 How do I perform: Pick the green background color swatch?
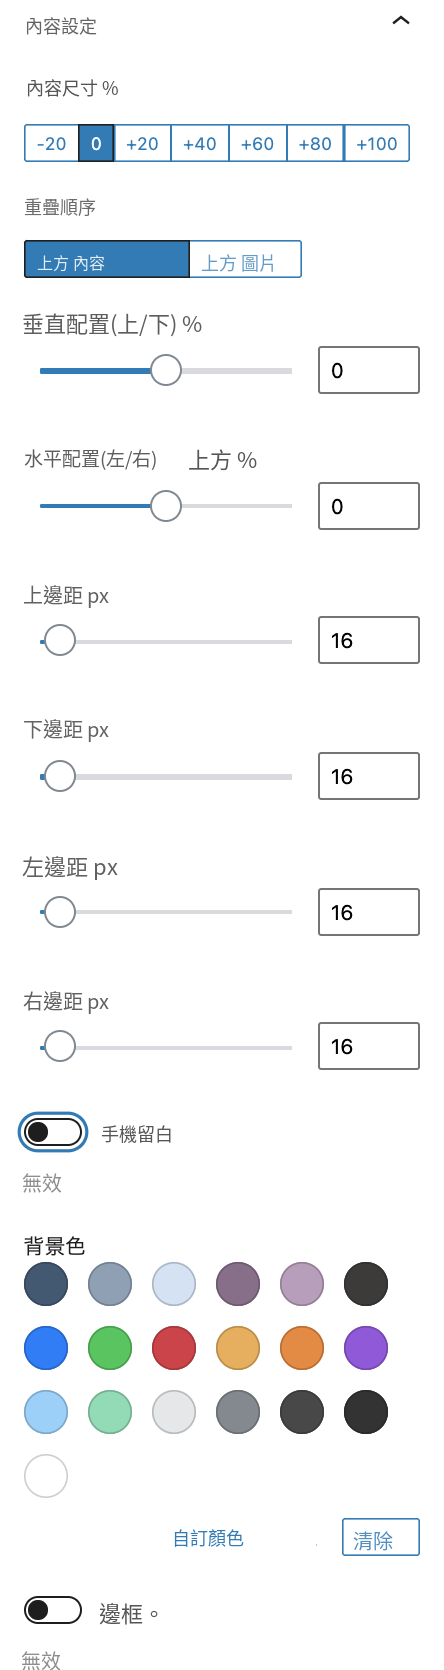pyautogui.click(x=110, y=1348)
